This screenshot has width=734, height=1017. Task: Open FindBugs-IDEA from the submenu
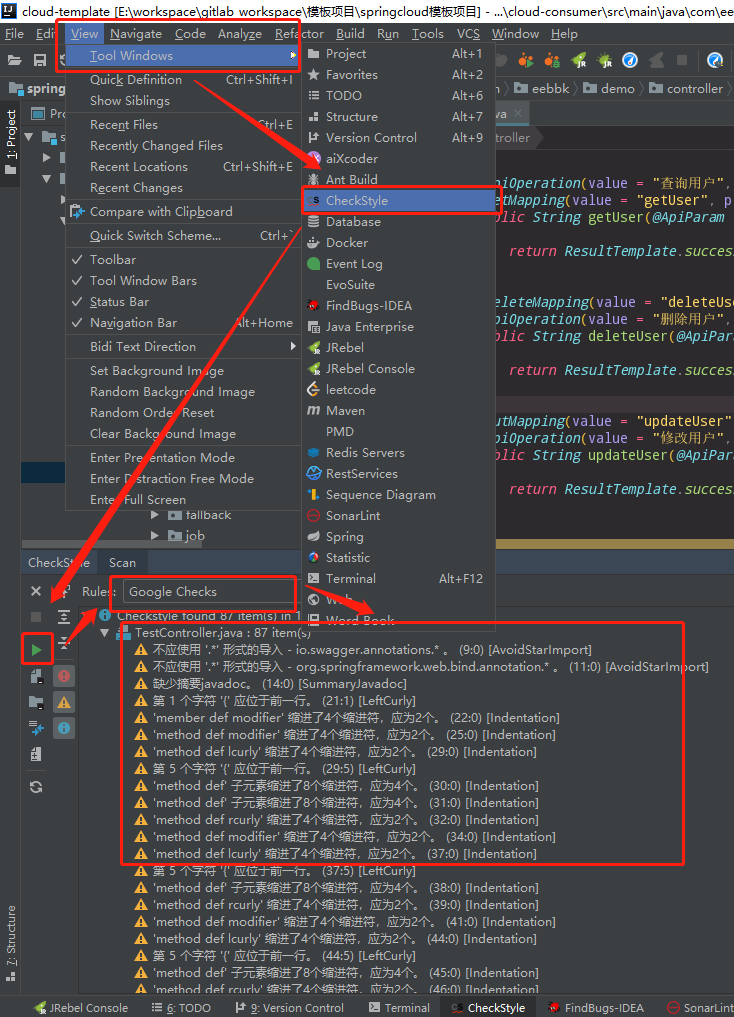pos(368,306)
